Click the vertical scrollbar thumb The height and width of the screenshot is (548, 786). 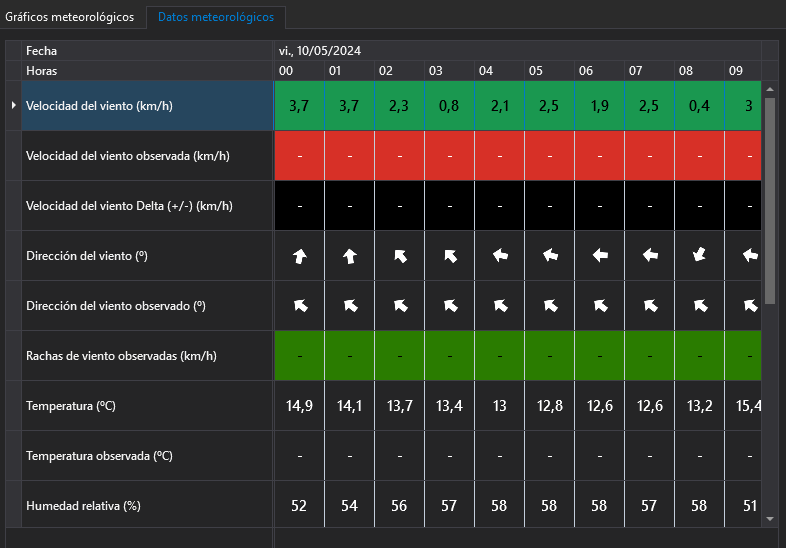(x=770, y=200)
